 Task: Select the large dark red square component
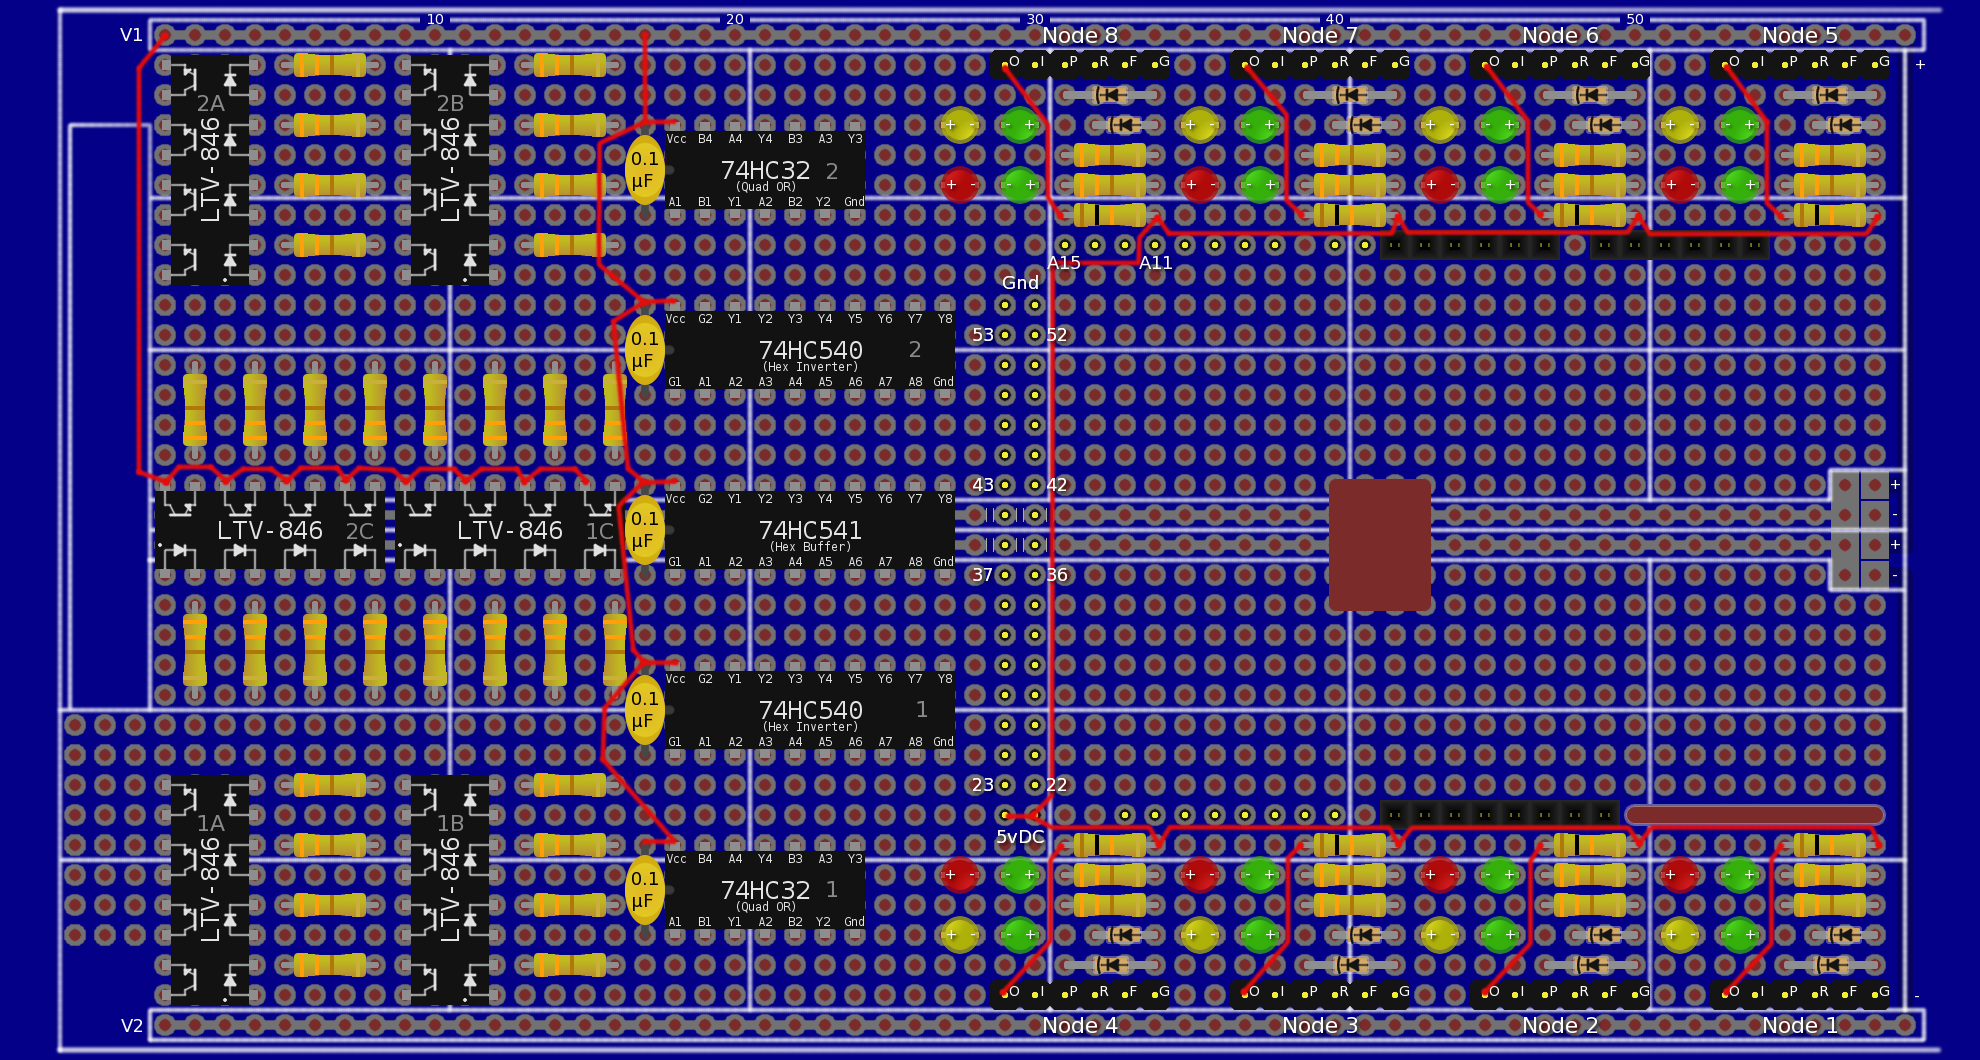tap(1380, 545)
